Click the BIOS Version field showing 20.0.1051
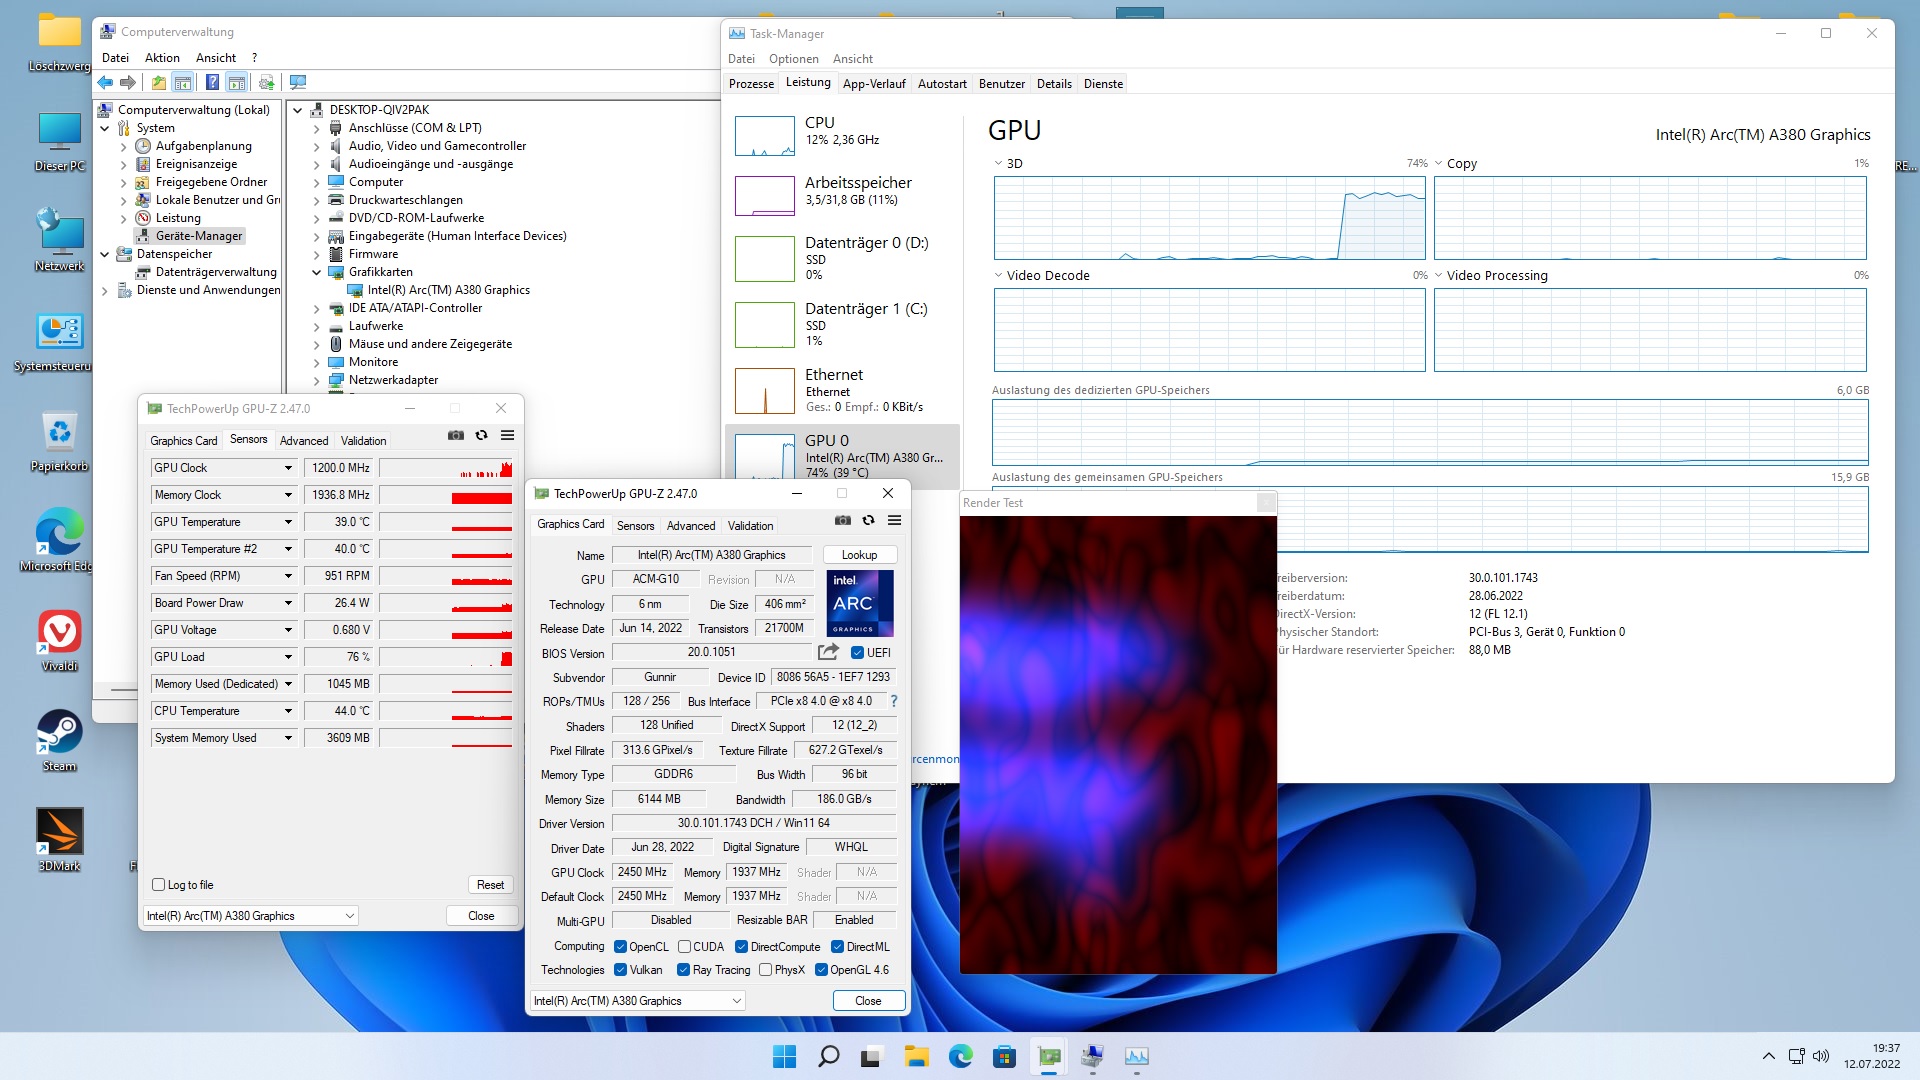Viewport: 1920px width, 1080px height. coord(711,652)
